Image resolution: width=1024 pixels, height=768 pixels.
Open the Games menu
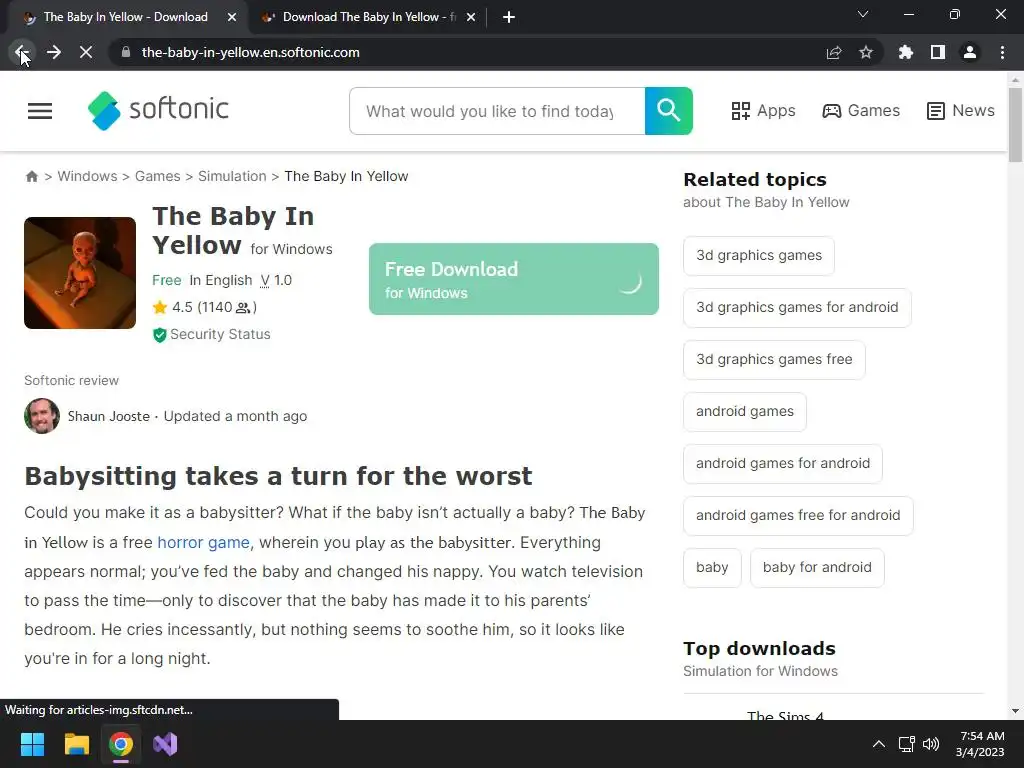(861, 111)
